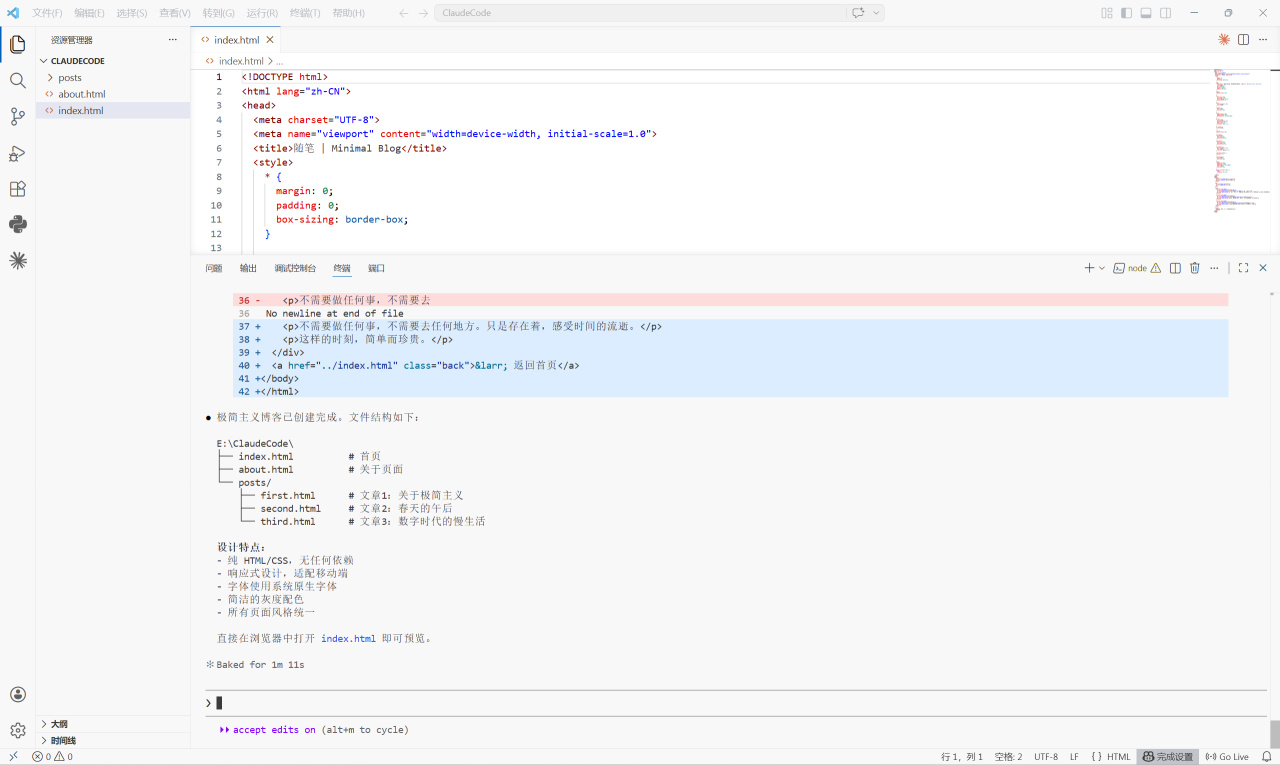1280x765 pixels.
Task: Select the index.html editor tab
Action: [x=236, y=40]
